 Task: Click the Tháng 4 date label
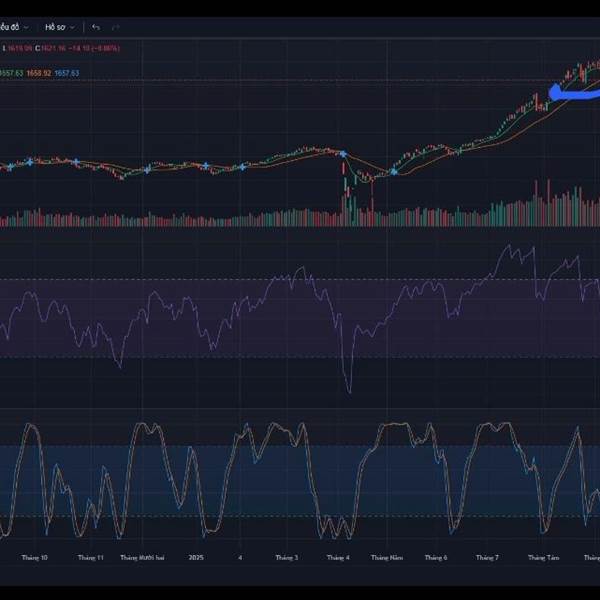338,558
